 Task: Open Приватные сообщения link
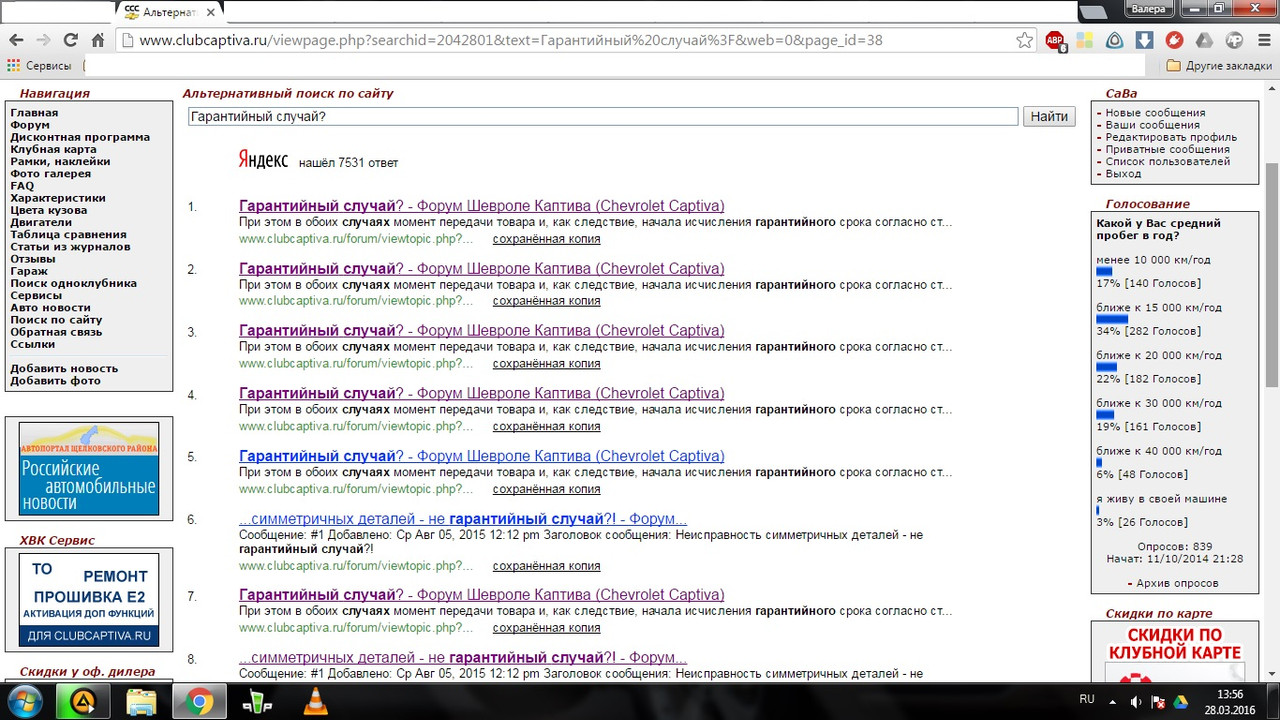[x=1167, y=149]
